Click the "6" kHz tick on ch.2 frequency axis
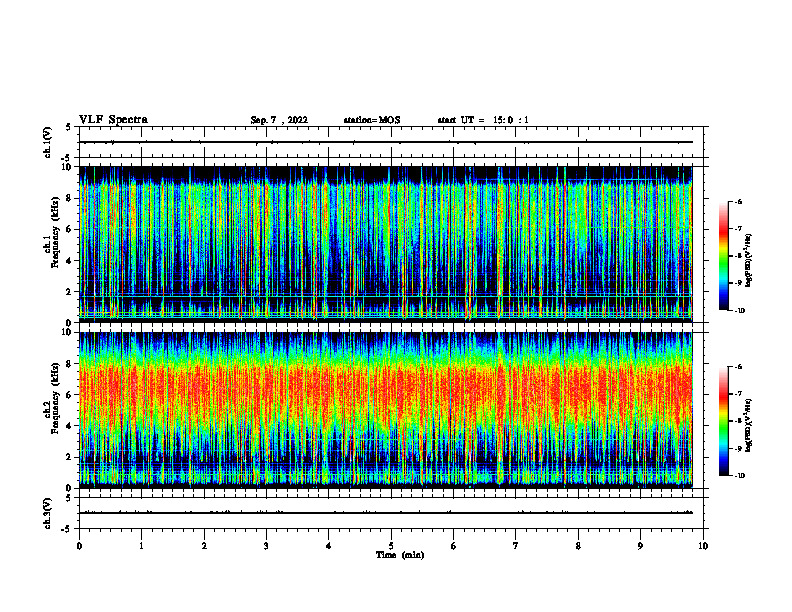 (70, 395)
